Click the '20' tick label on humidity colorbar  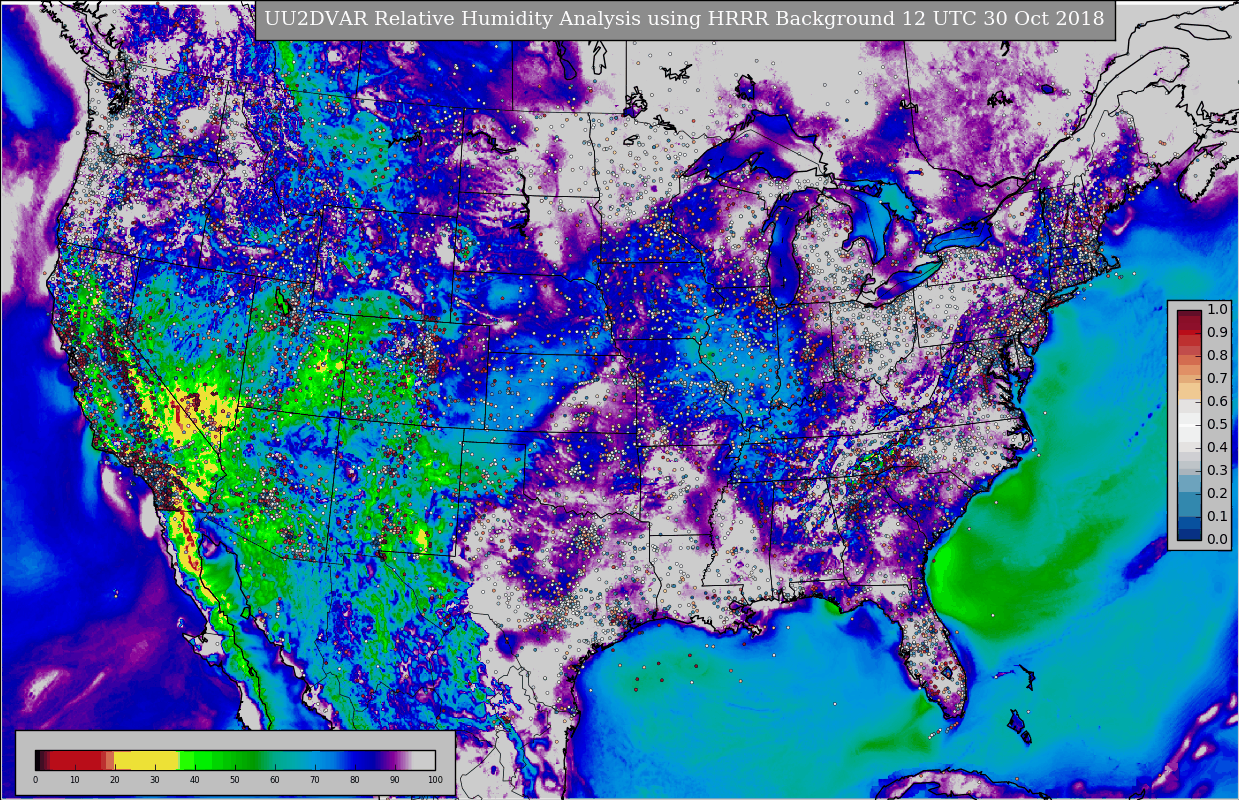click(115, 780)
